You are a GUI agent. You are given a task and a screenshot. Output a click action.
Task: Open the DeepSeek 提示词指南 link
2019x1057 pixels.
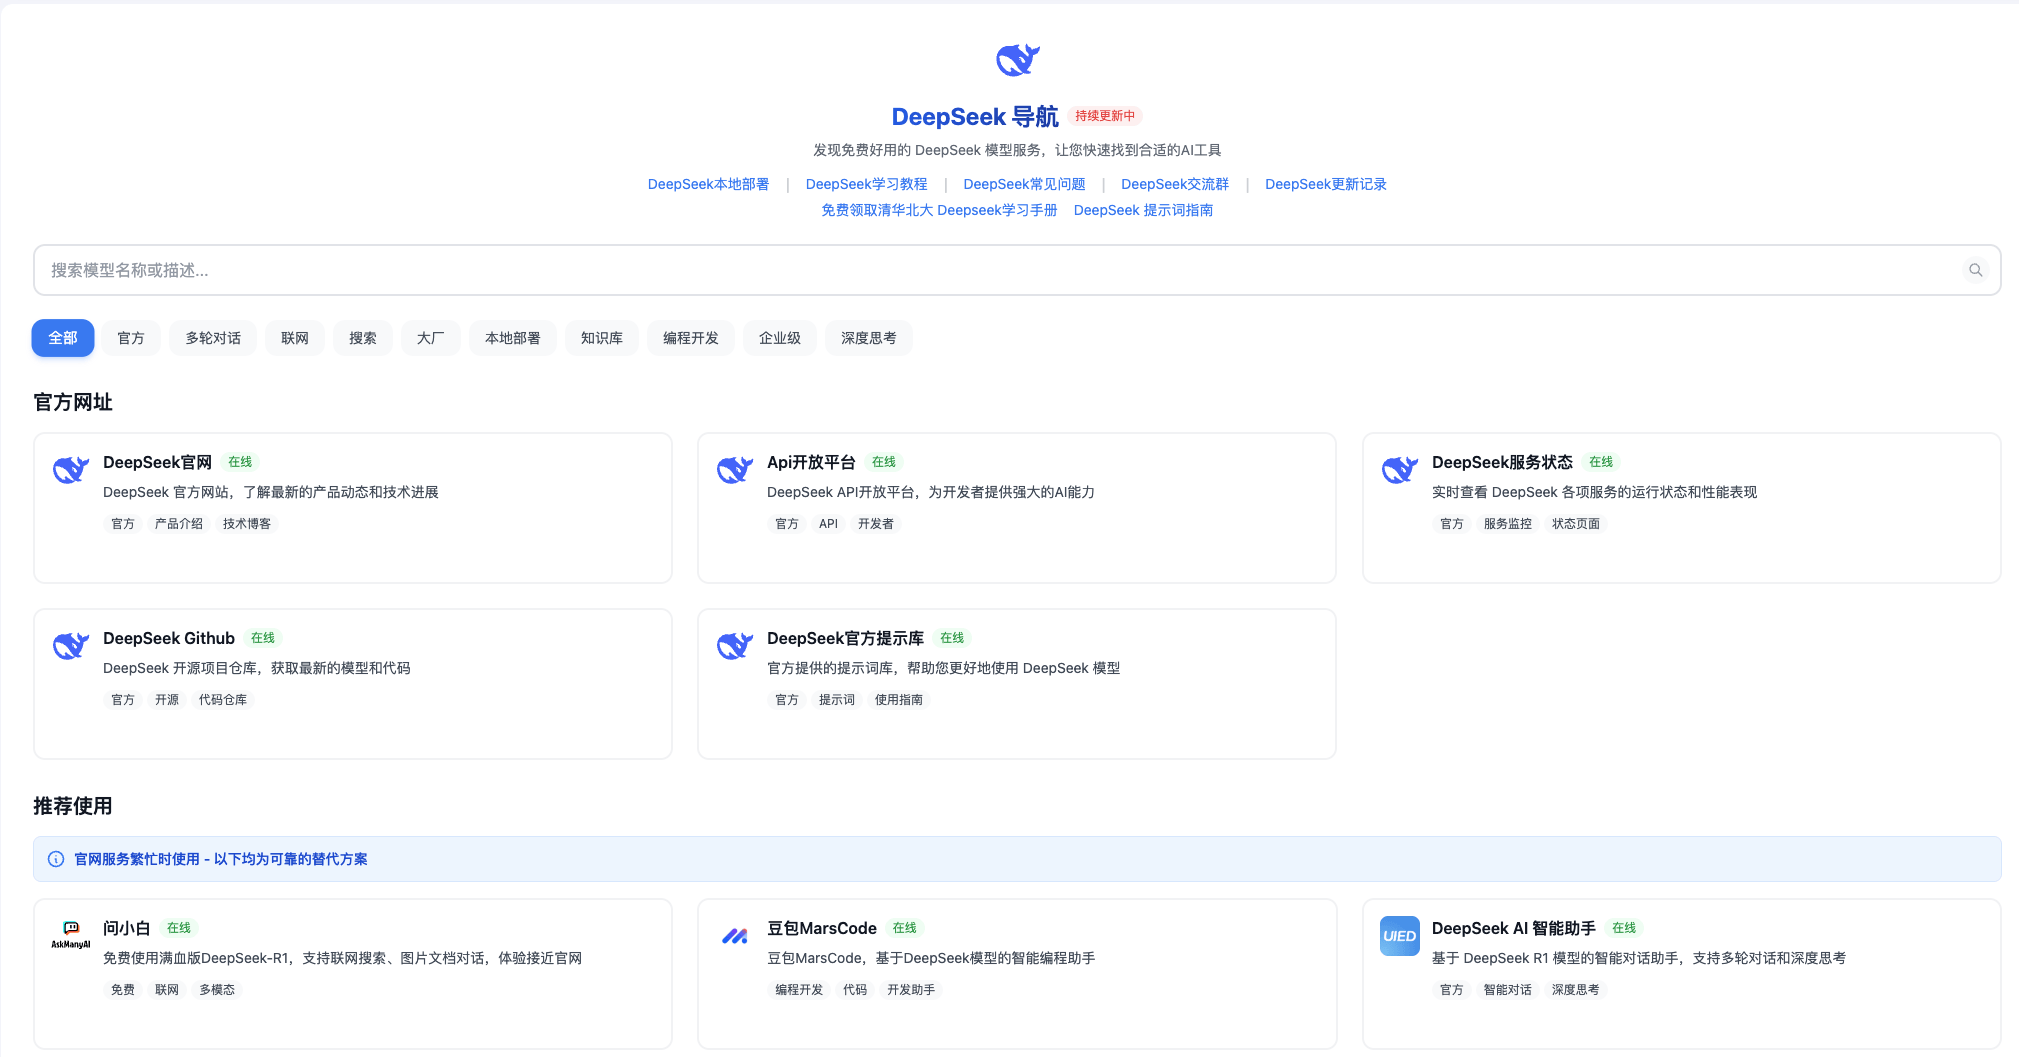tap(1143, 210)
